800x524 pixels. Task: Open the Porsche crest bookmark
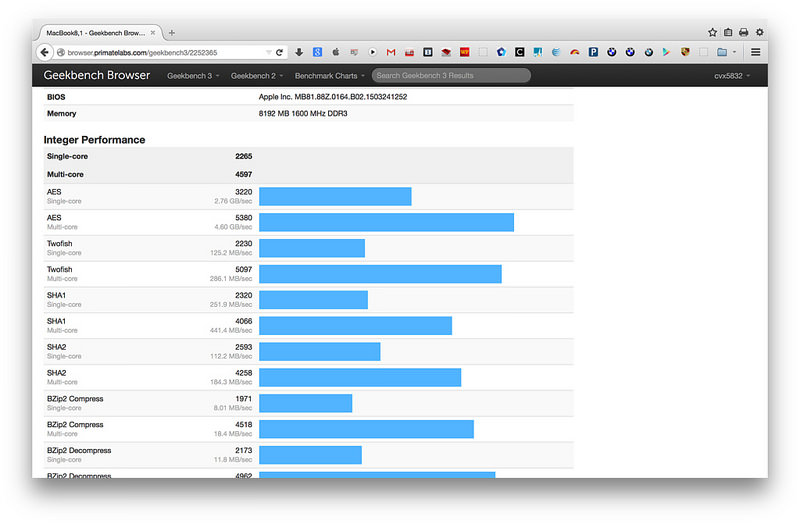[685, 52]
